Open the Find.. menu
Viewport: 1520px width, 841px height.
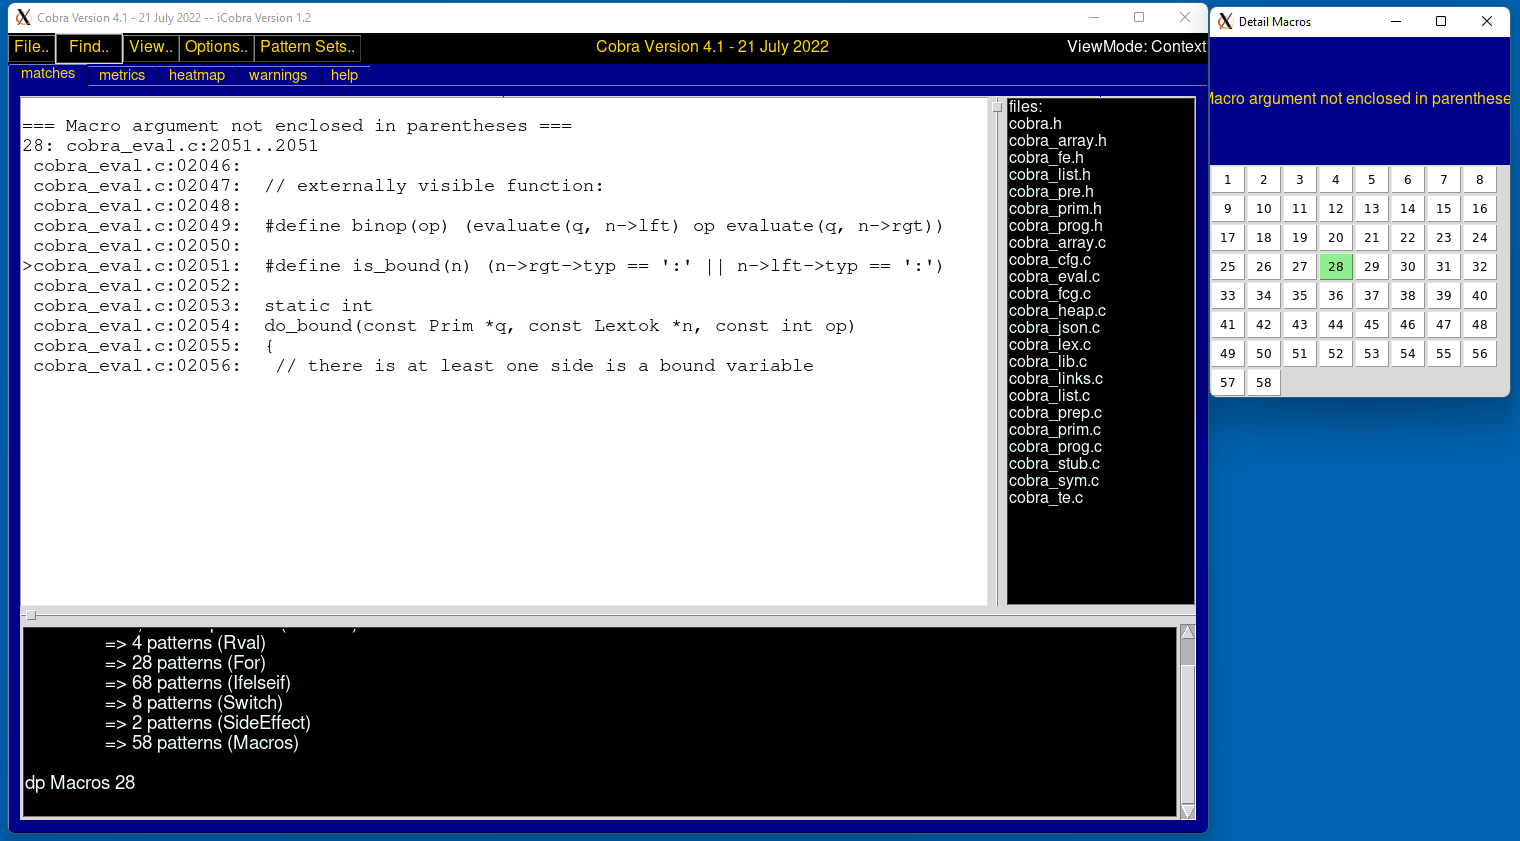(89, 47)
